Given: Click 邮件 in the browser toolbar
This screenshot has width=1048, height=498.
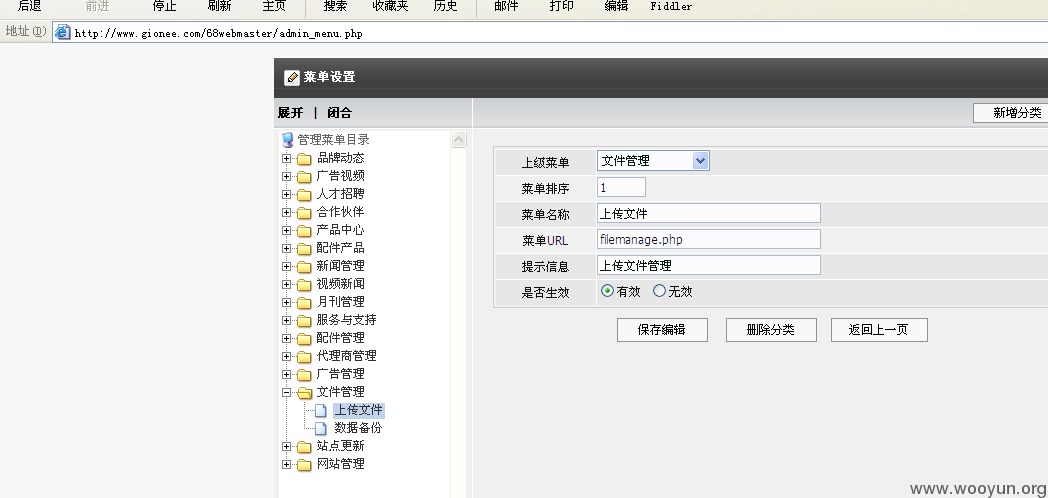Looking at the screenshot, I should [x=507, y=6].
